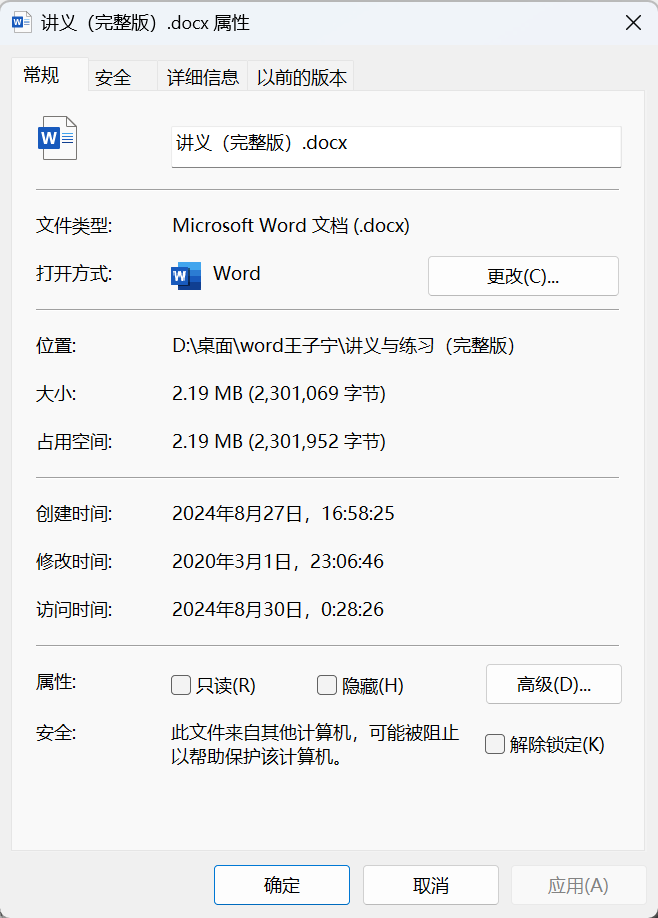Click the 访问时间: label
The height and width of the screenshot is (918, 658).
tap(74, 609)
